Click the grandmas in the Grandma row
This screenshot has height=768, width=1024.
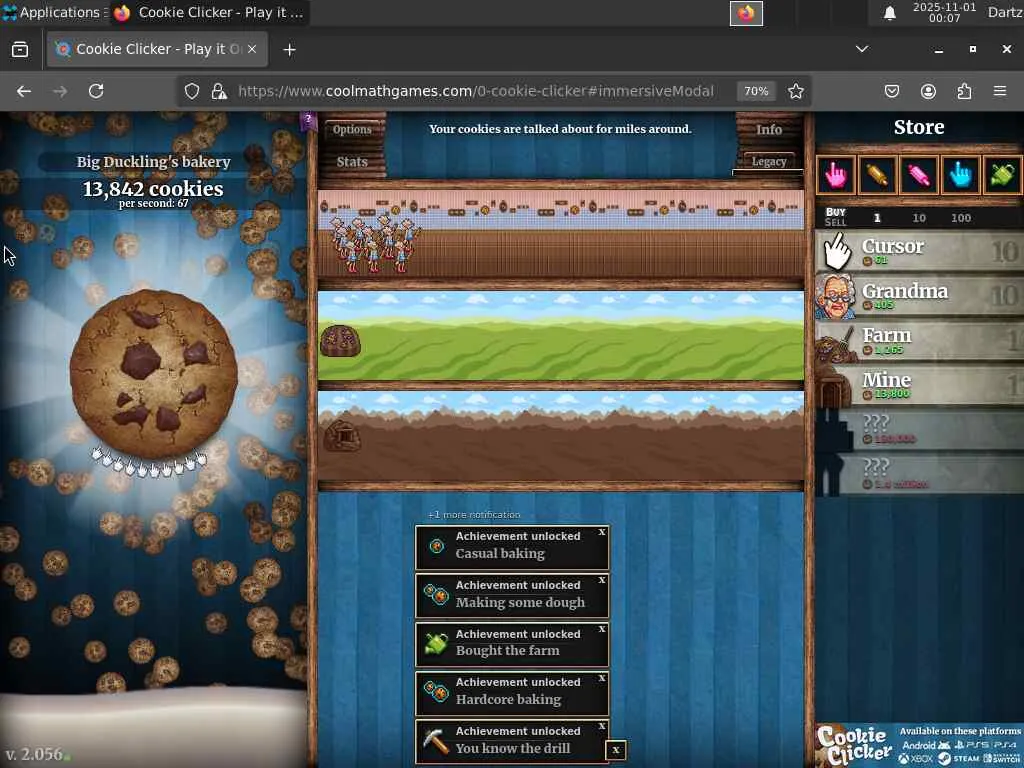click(x=374, y=244)
